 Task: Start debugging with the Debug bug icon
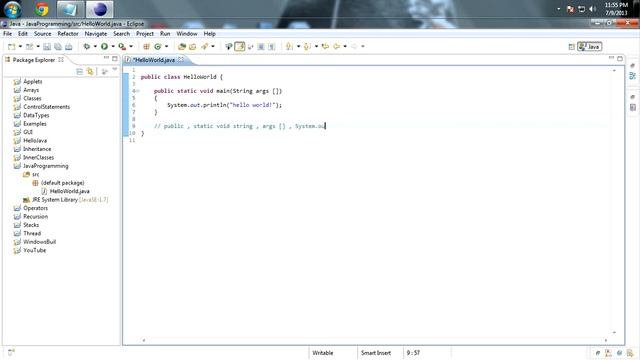coord(87,47)
